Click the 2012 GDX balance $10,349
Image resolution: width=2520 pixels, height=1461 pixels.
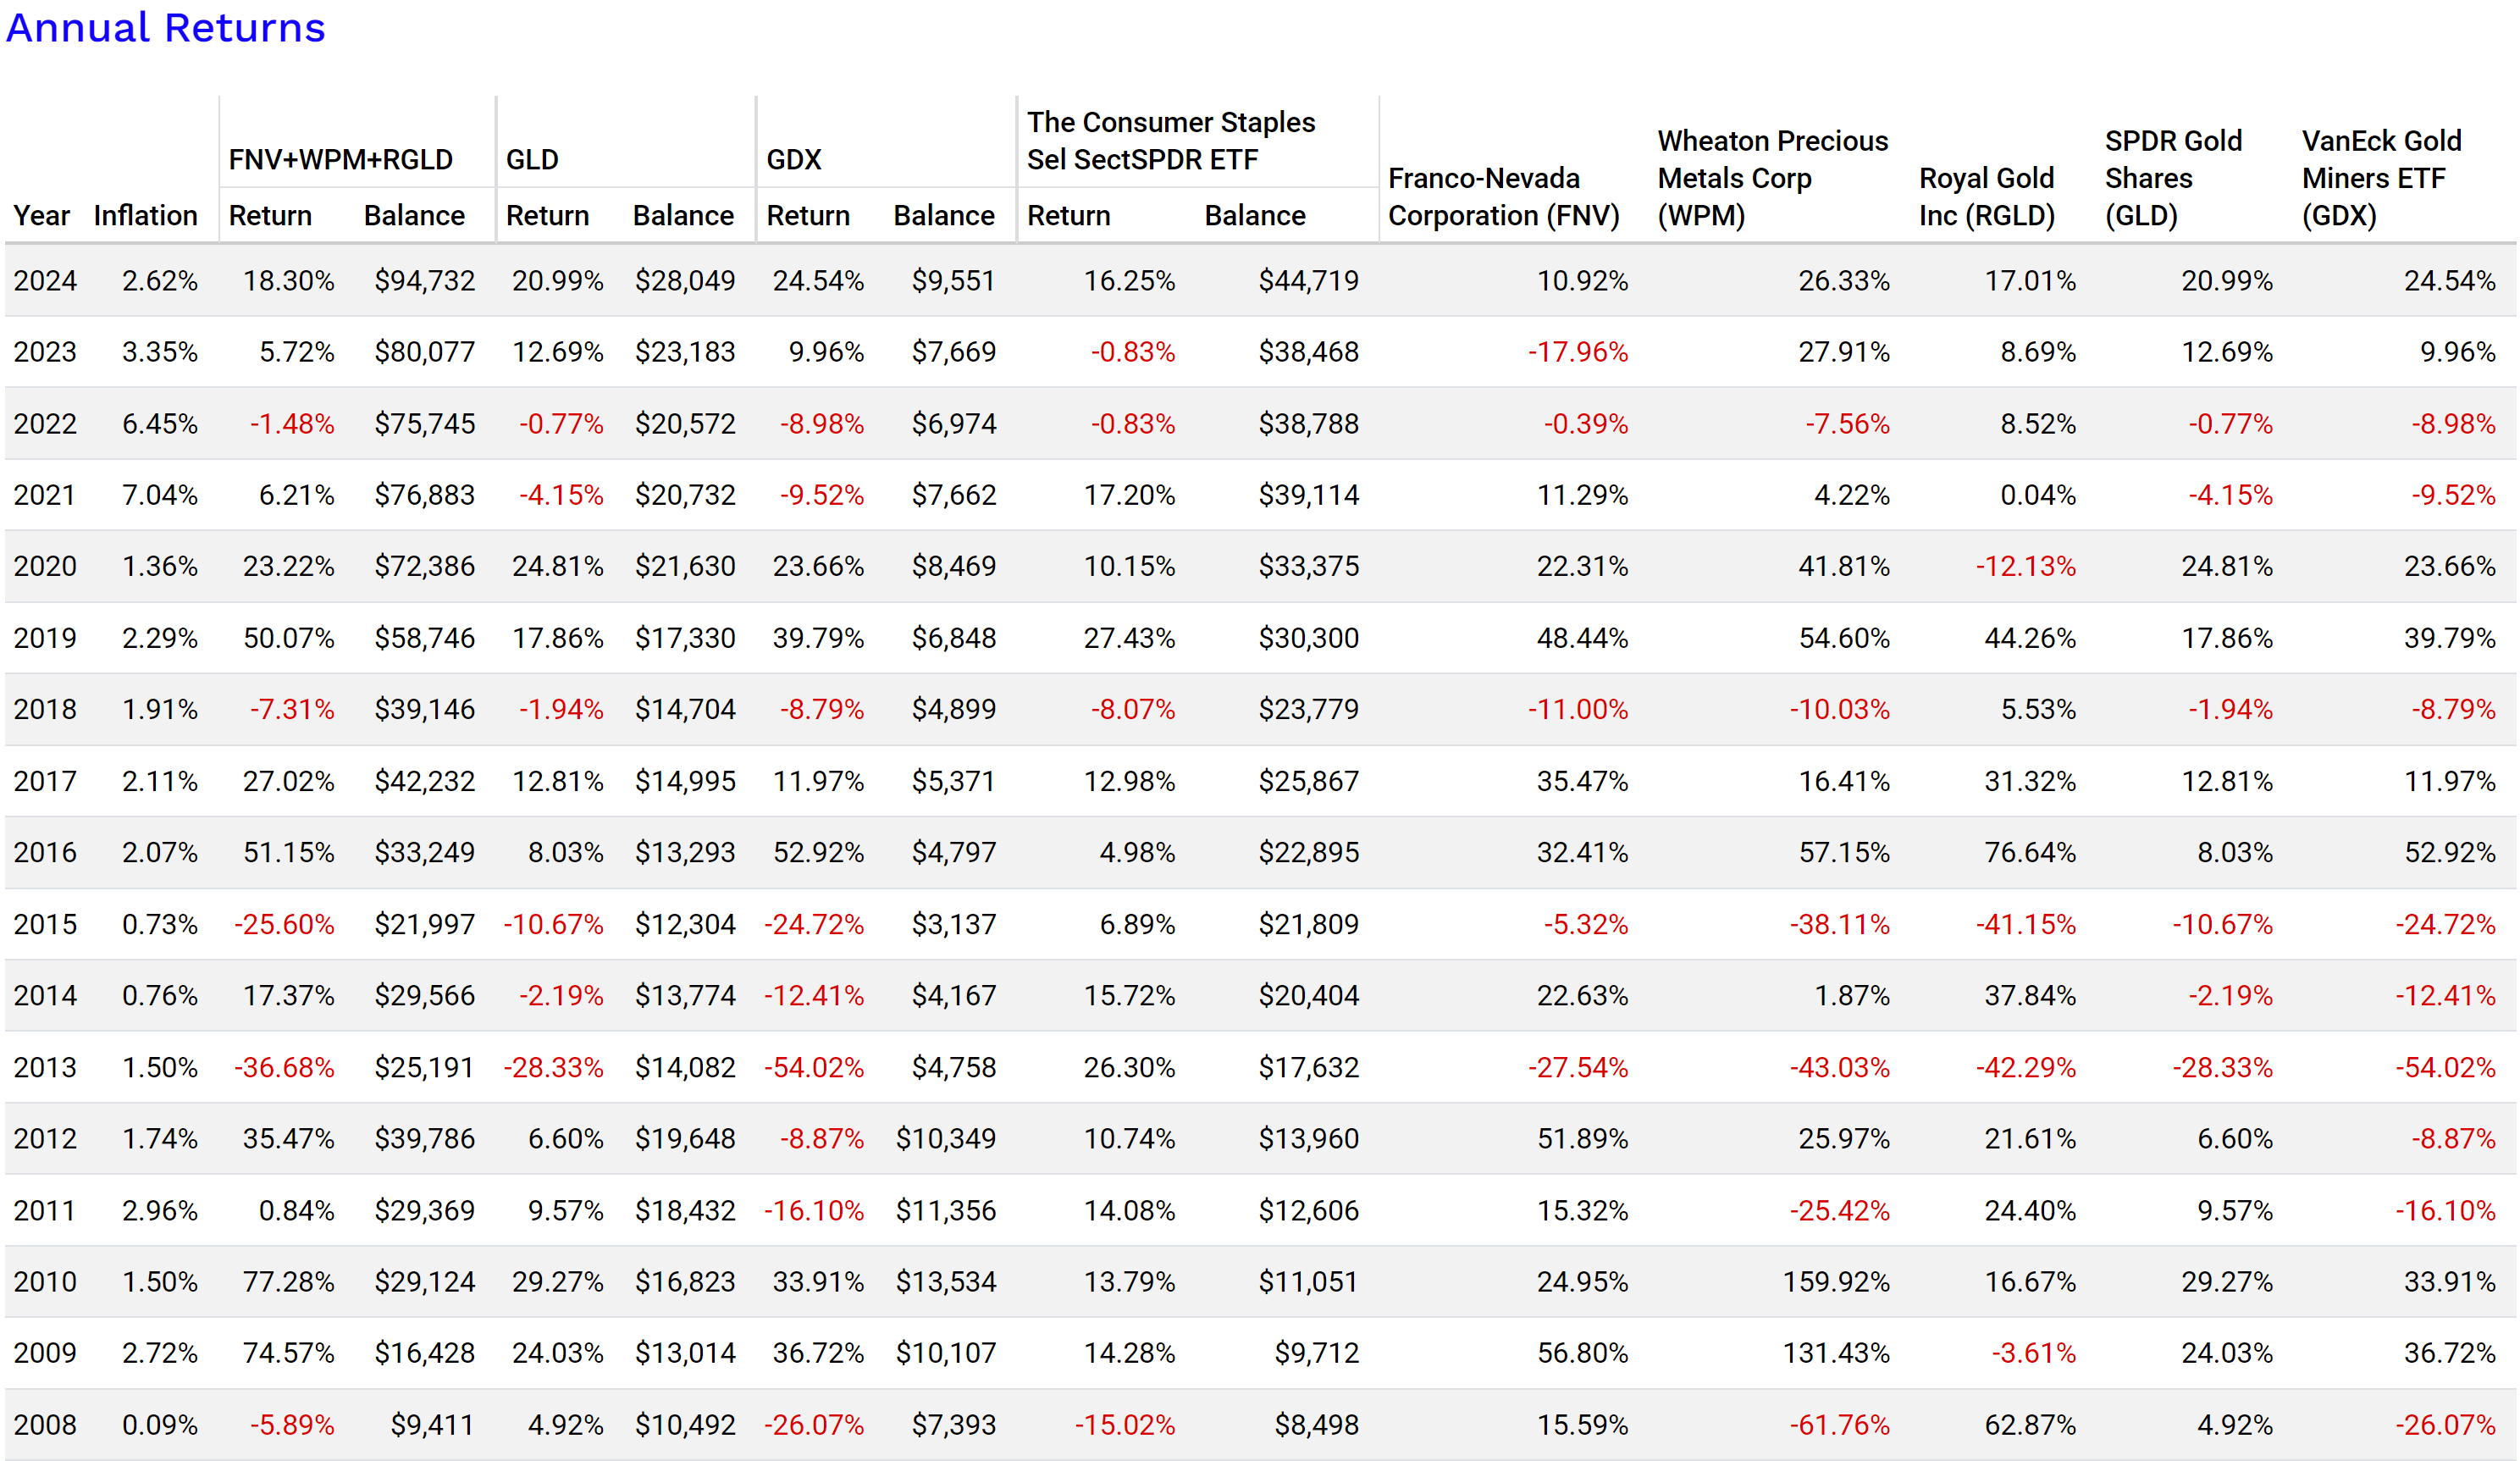tap(945, 1138)
